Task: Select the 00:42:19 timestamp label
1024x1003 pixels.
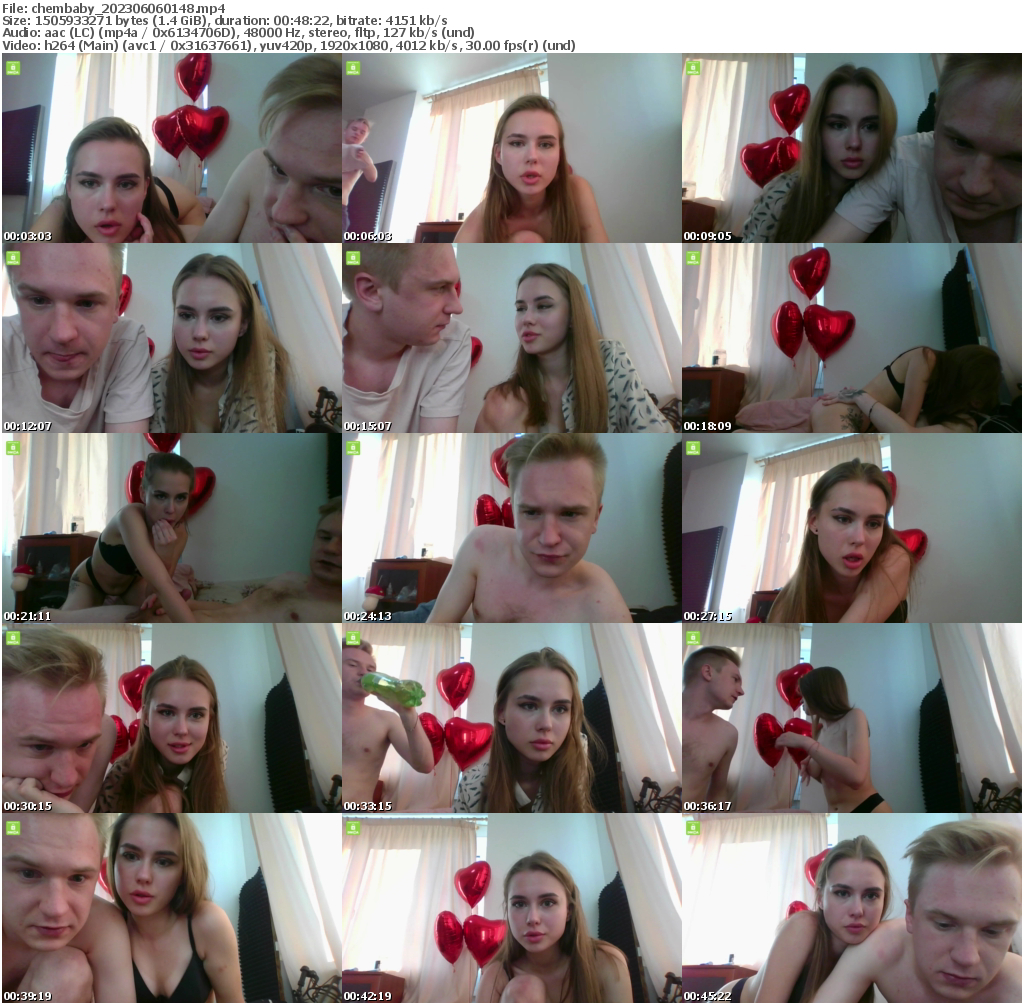Action: pyautogui.click(x=366, y=995)
